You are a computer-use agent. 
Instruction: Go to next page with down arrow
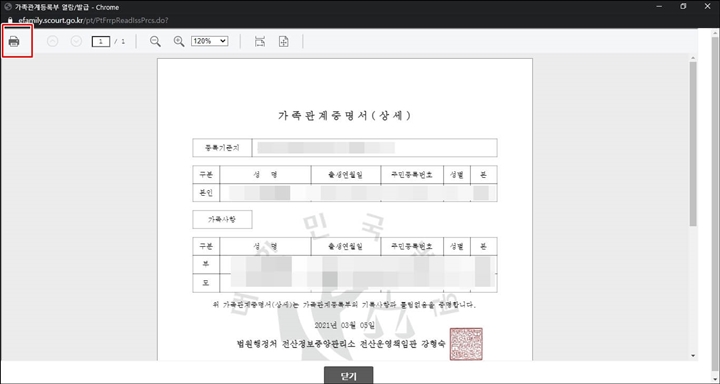click(76, 41)
